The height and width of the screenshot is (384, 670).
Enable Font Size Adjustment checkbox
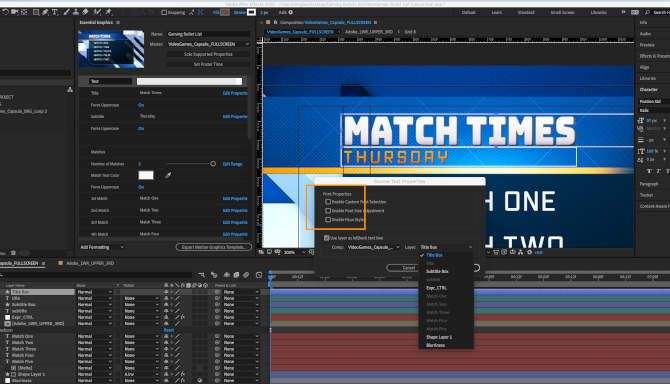(328, 211)
